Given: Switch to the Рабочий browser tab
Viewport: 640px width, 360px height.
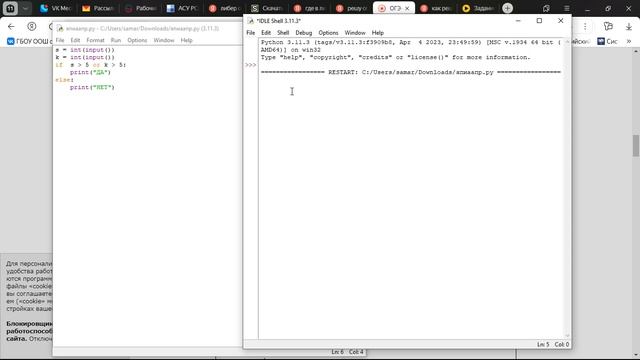Looking at the screenshot, I should coord(140,8).
